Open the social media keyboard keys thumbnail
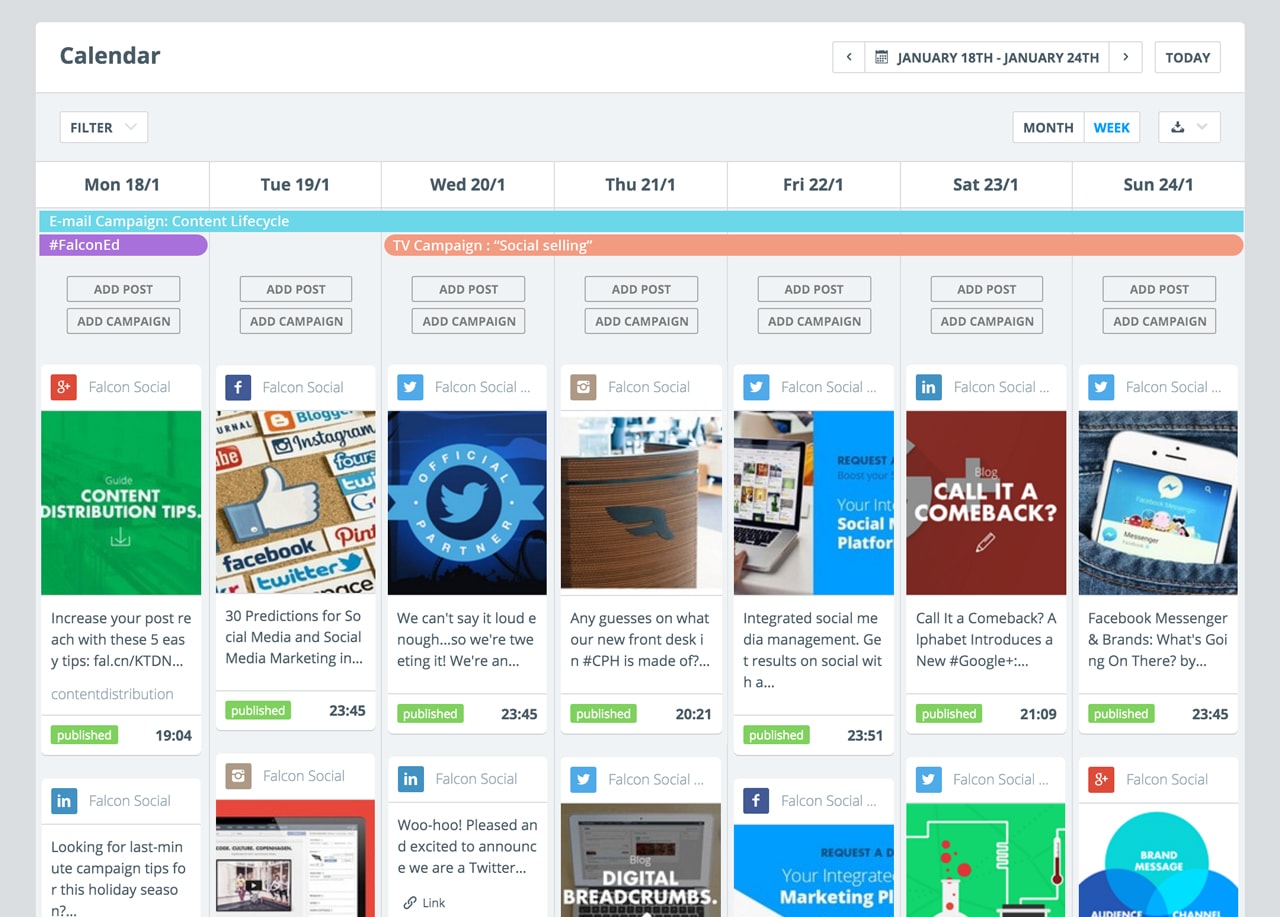This screenshot has height=917, width=1280. [296, 501]
